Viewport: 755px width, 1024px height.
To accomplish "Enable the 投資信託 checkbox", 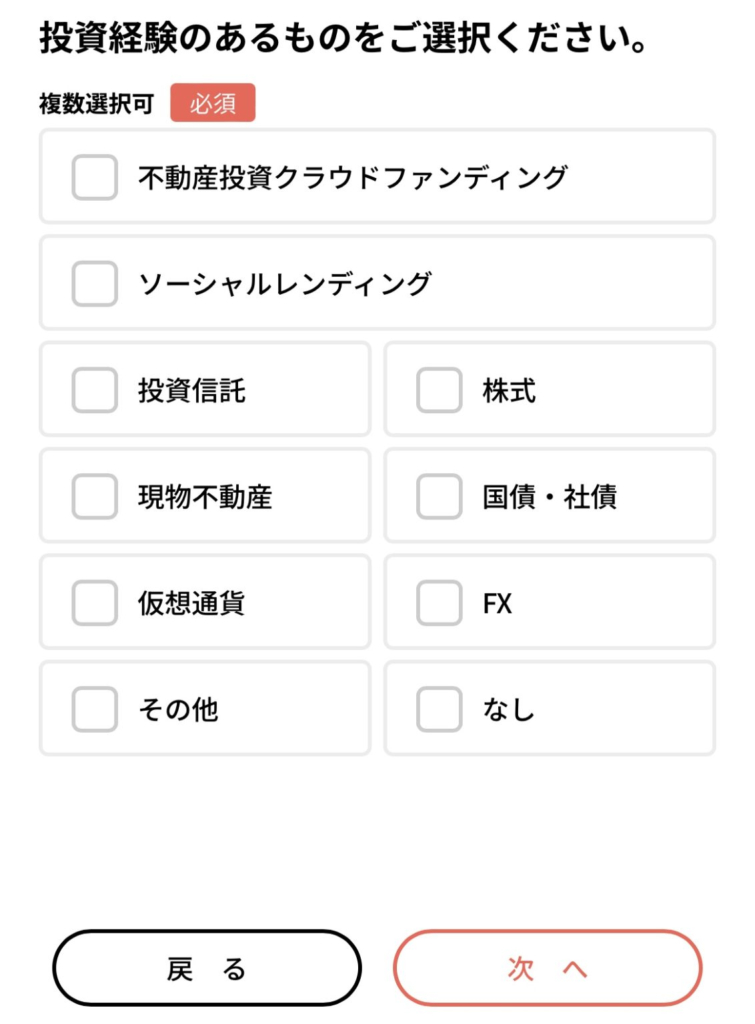I will 95,390.
